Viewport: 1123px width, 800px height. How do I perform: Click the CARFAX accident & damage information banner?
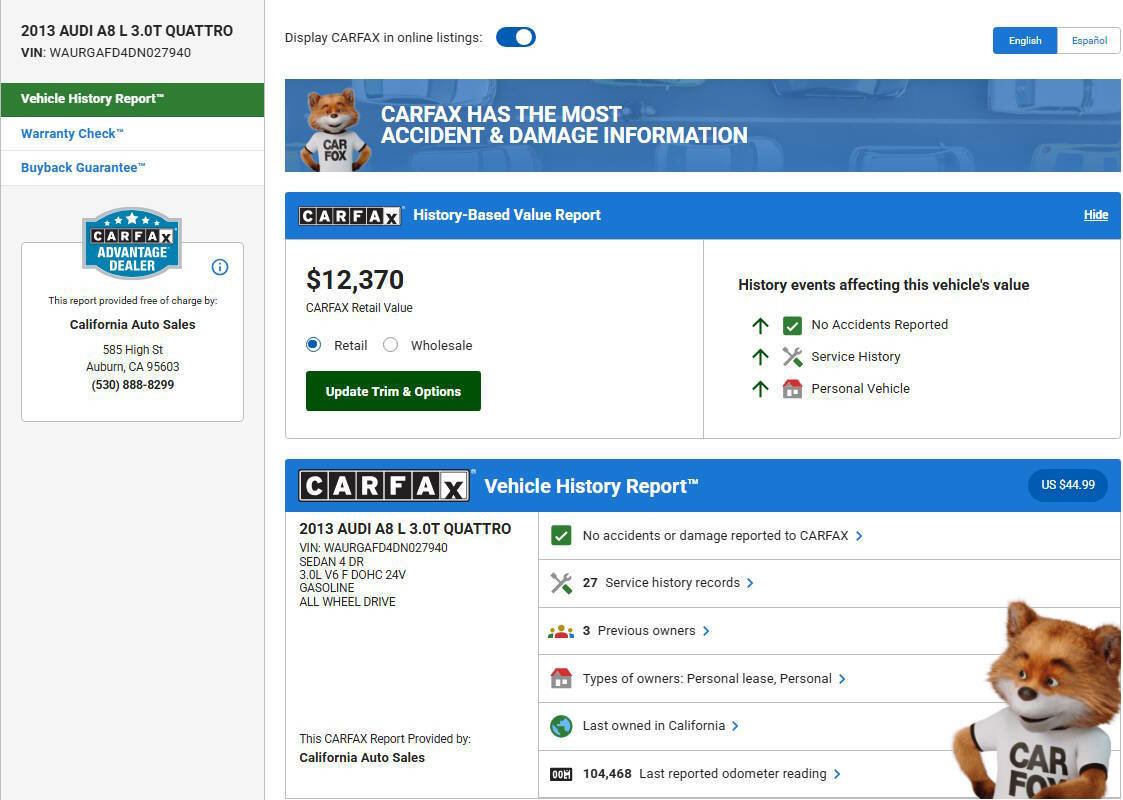pyautogui.click(x=703, y=125)
